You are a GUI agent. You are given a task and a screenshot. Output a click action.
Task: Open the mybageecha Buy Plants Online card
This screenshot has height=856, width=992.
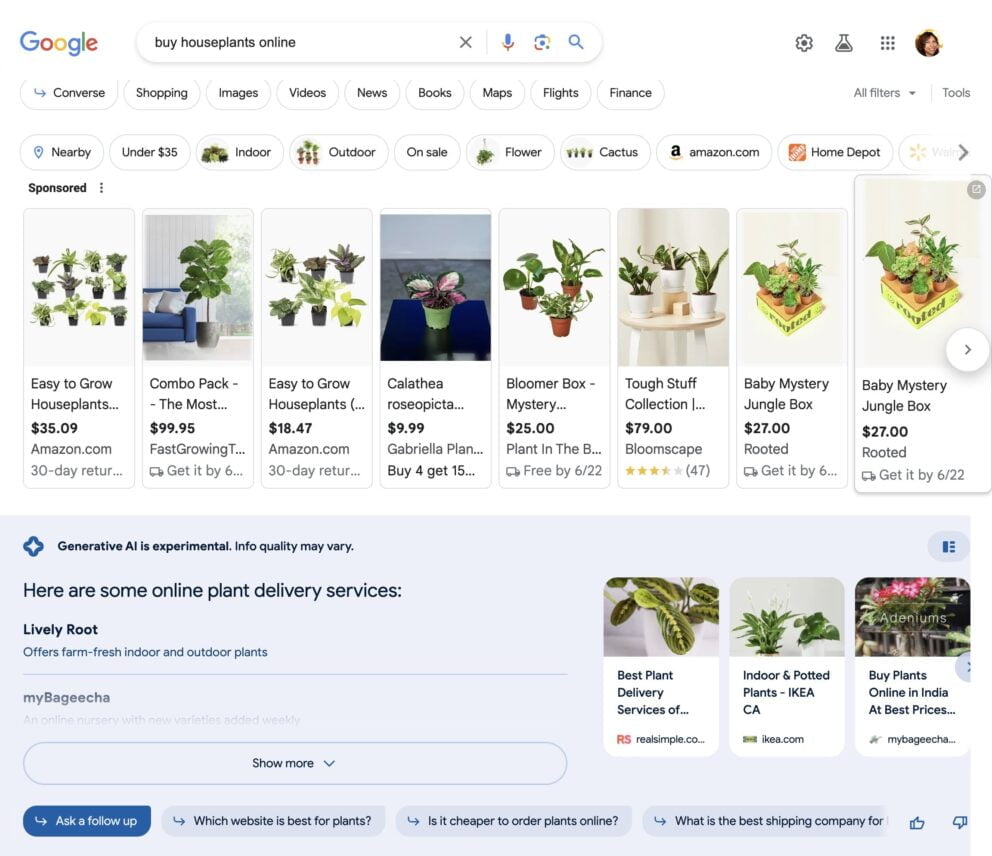point(912,666)
